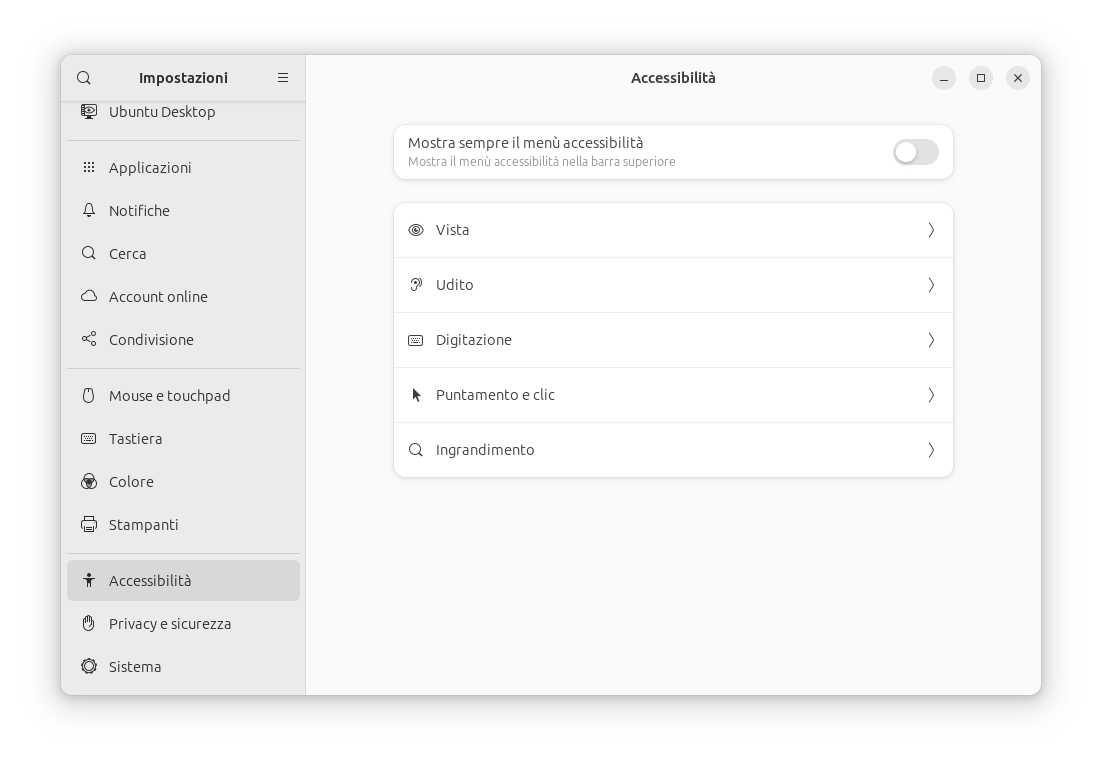Click the search icon in Impostazioni header
The width and height of the screenshot is (1102, 762).
[84, 78]
